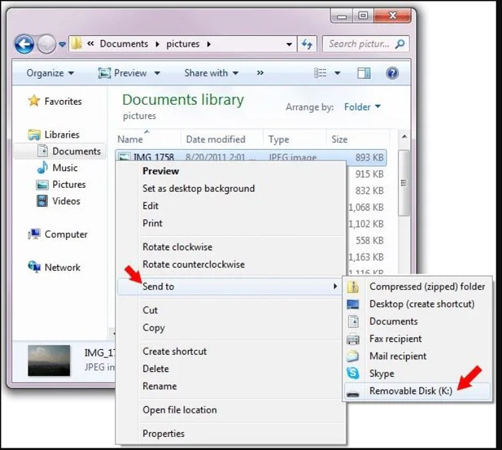Sort by the Name column header

130,139
